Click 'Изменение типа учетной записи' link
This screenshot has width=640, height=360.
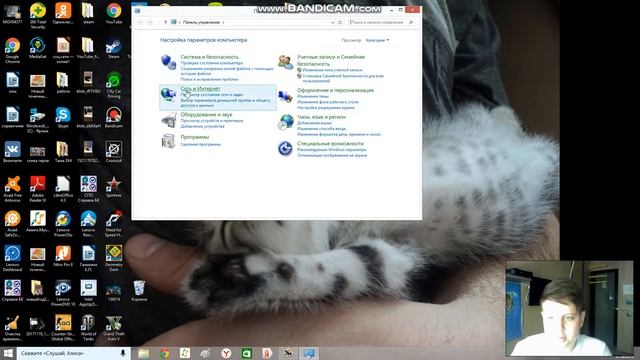tap(332, 70)
